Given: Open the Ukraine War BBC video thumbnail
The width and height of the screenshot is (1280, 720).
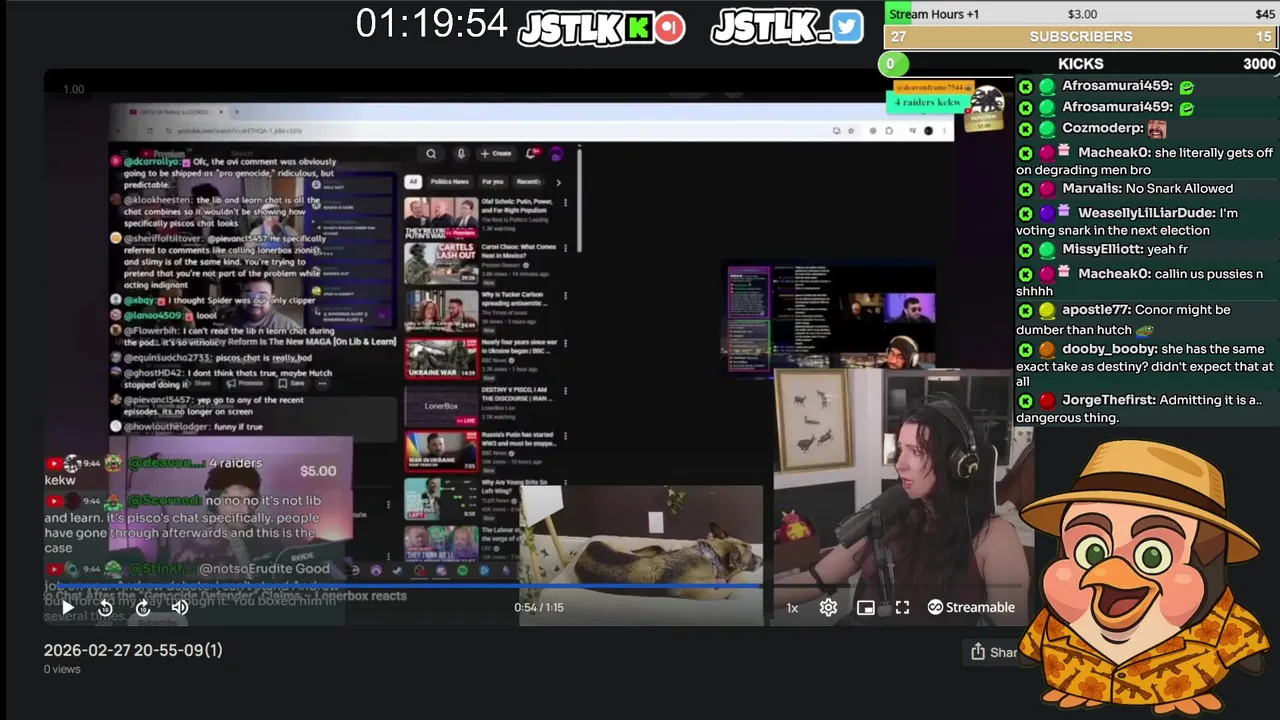Looking at the screenshot, I should tap(441, 358).
